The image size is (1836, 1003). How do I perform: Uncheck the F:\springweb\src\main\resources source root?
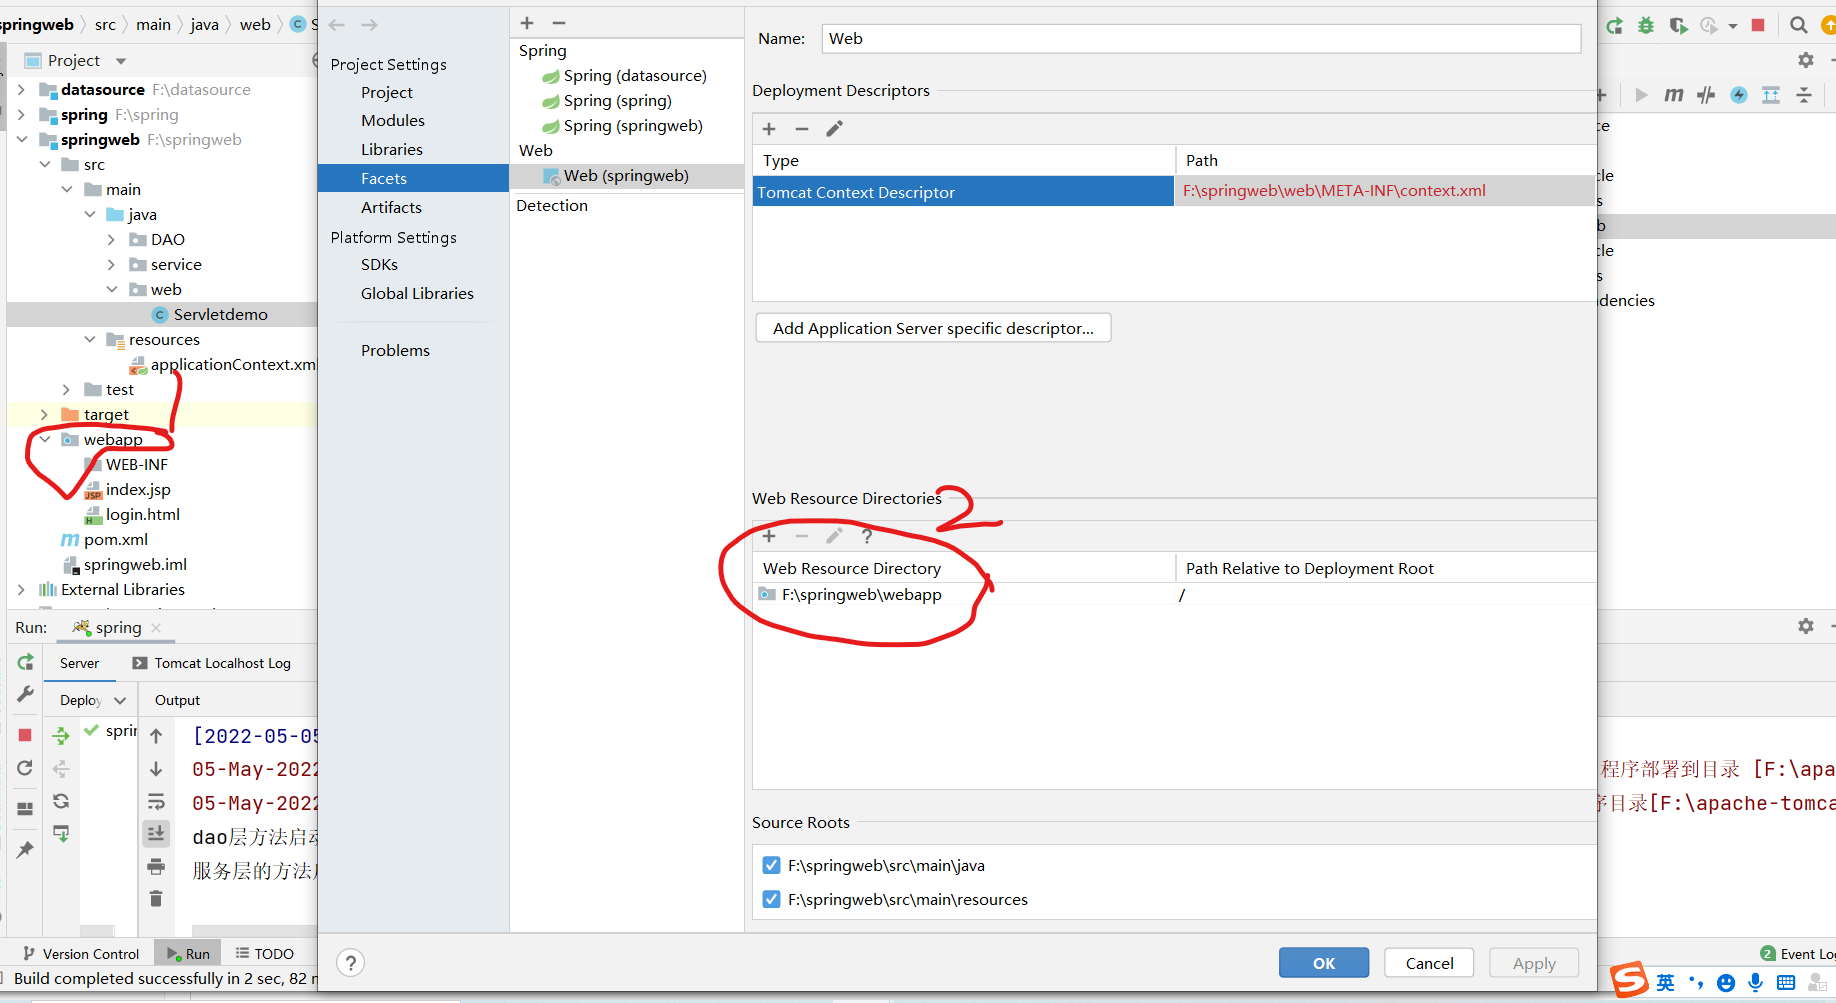coord(771,900)
